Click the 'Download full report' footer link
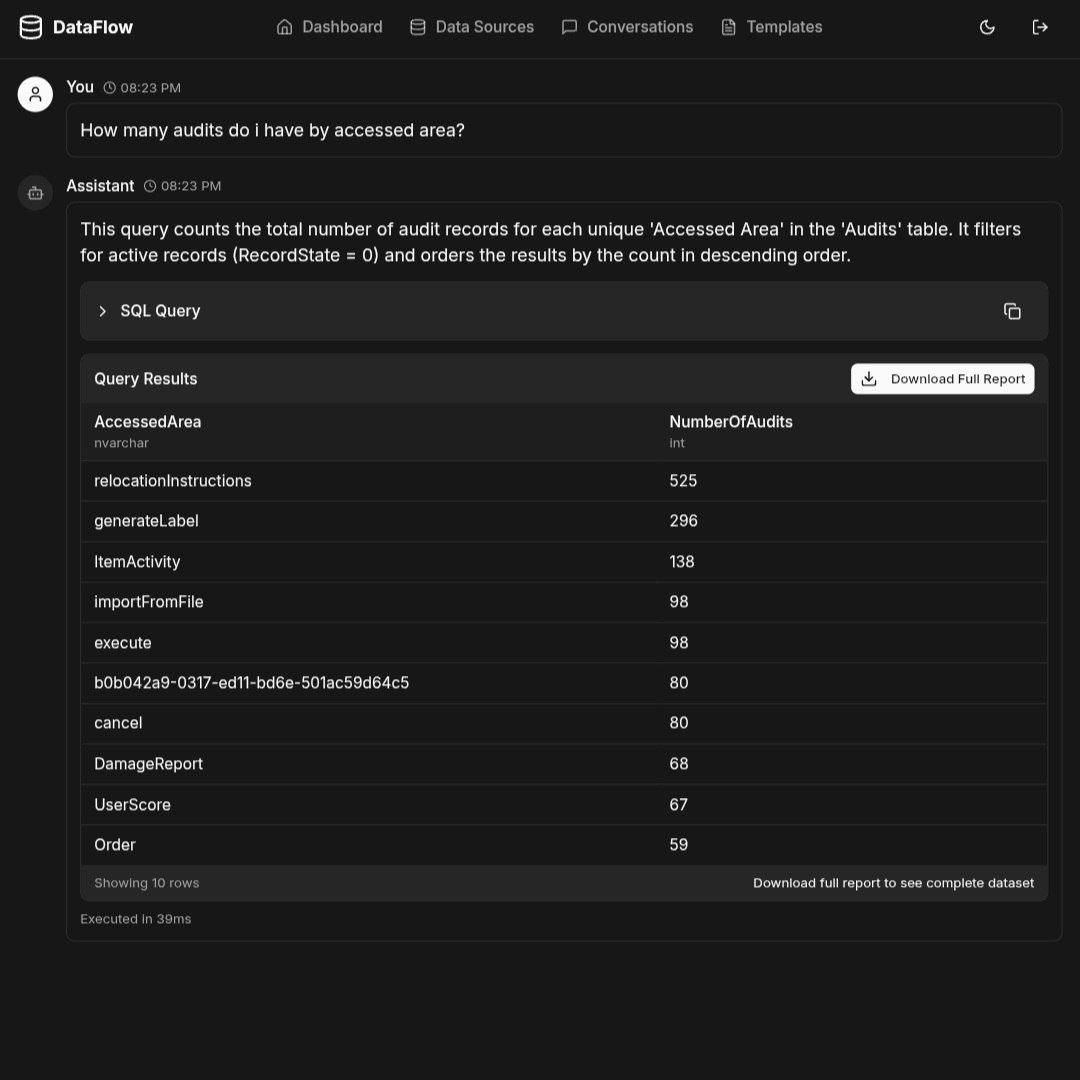Image resolution: width=1080 pixels, height=1080 pixels. [x=893, y=883]
